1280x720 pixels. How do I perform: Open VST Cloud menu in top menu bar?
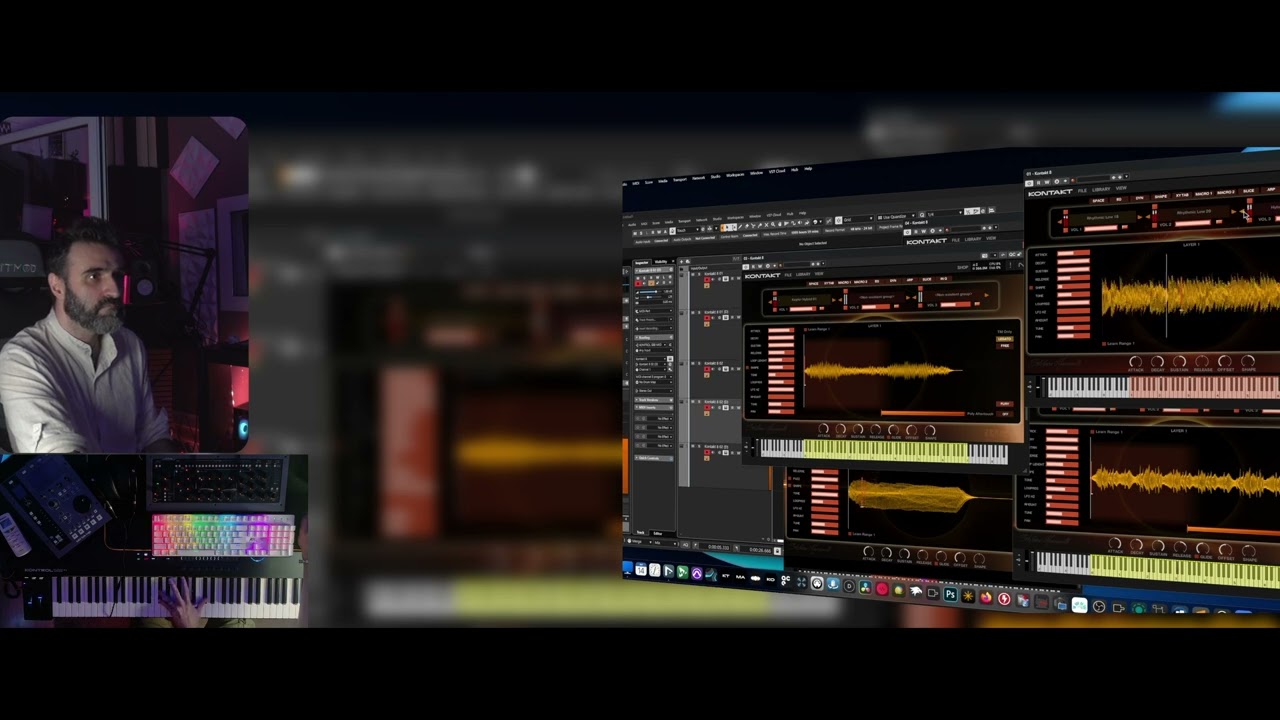click(x=777, y=171)
